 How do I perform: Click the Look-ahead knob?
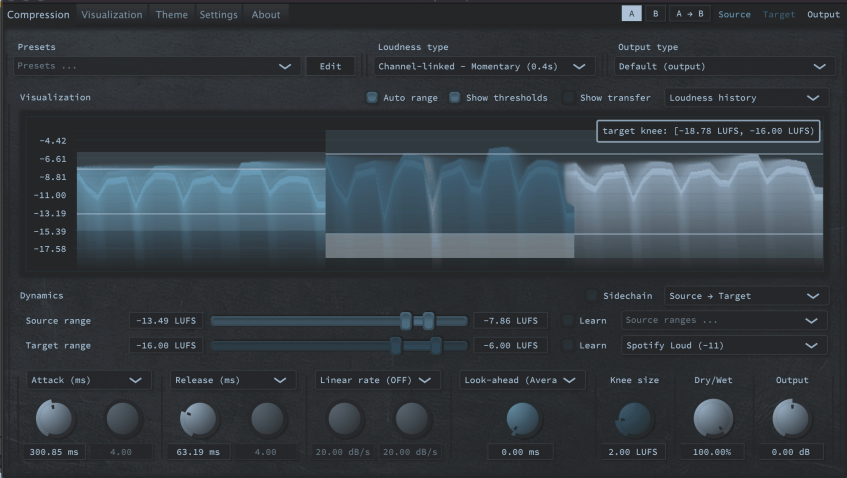(522, 419)
